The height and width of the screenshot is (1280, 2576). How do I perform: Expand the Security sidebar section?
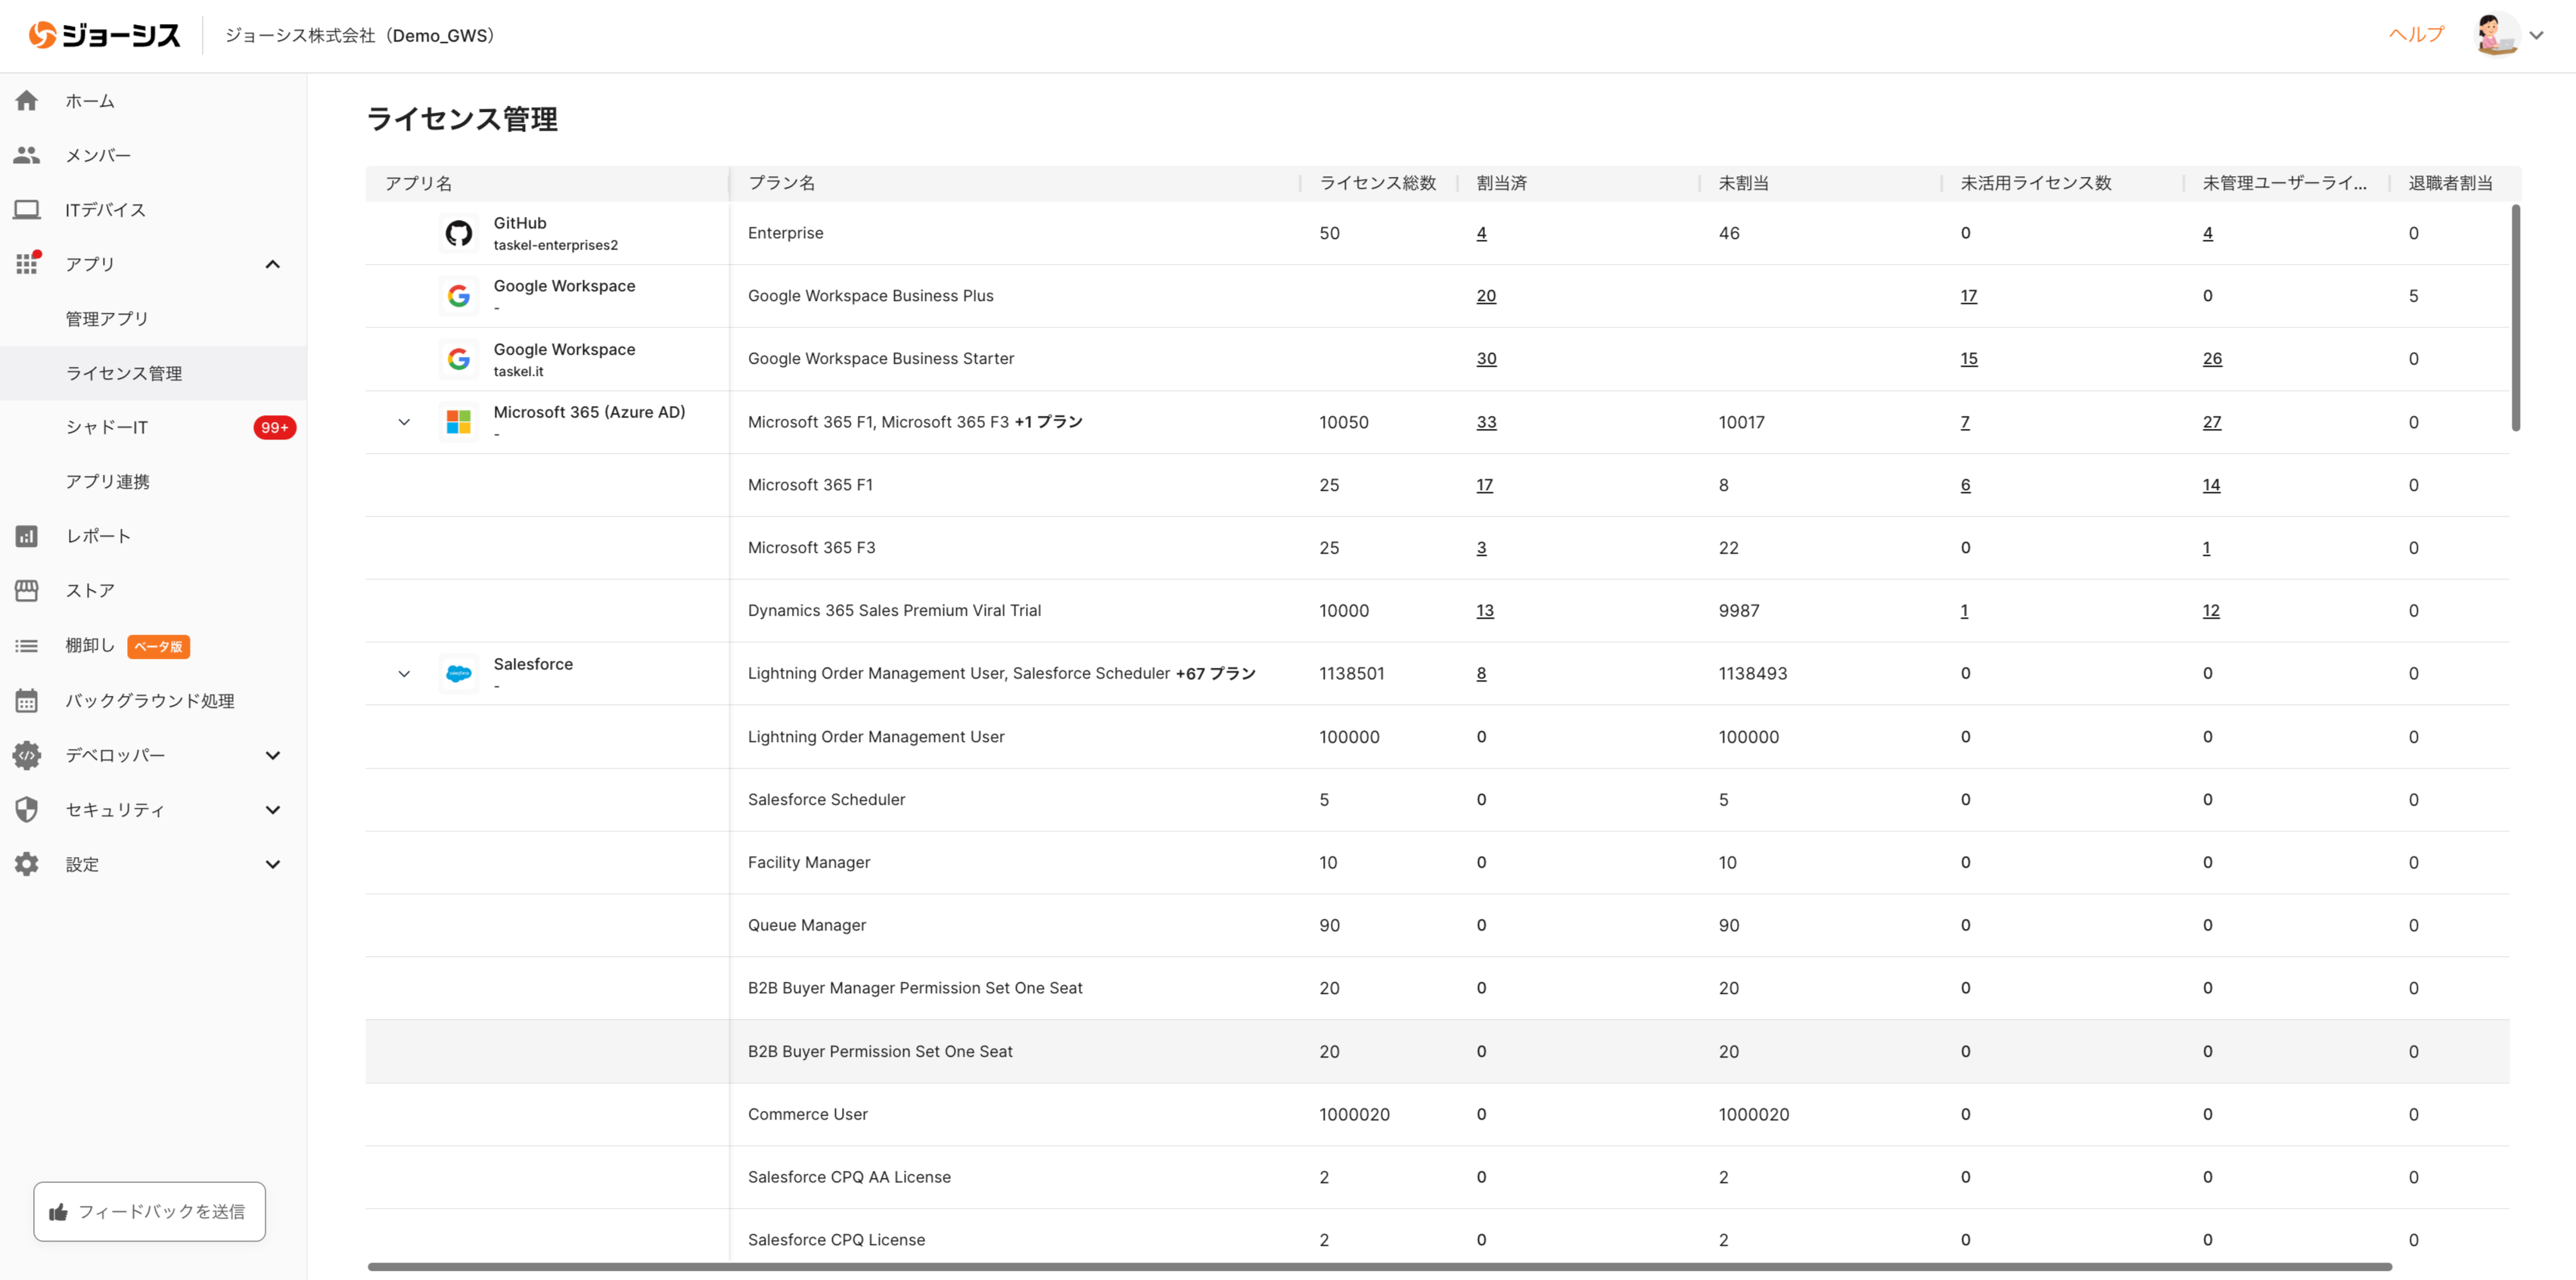(272, 810)
